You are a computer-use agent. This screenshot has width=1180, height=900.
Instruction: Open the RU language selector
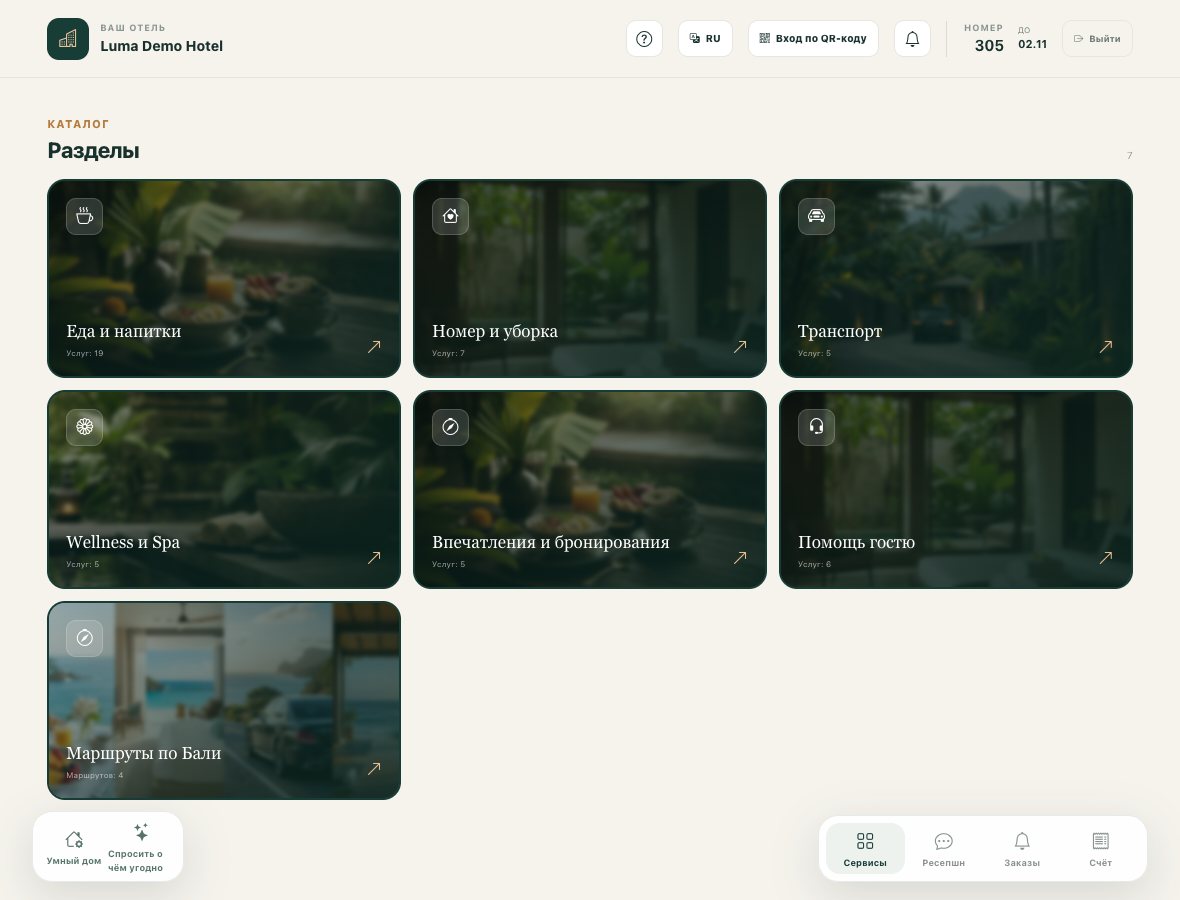pos(705,38)
